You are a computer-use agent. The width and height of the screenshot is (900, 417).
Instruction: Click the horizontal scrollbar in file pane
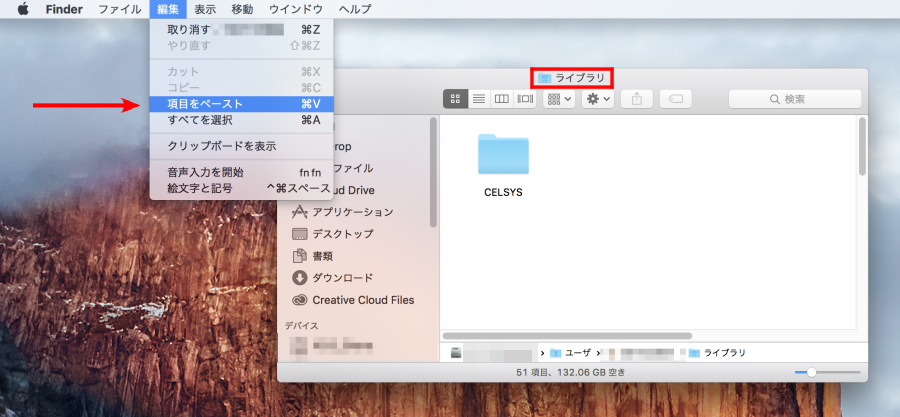[x=567, y=336]
